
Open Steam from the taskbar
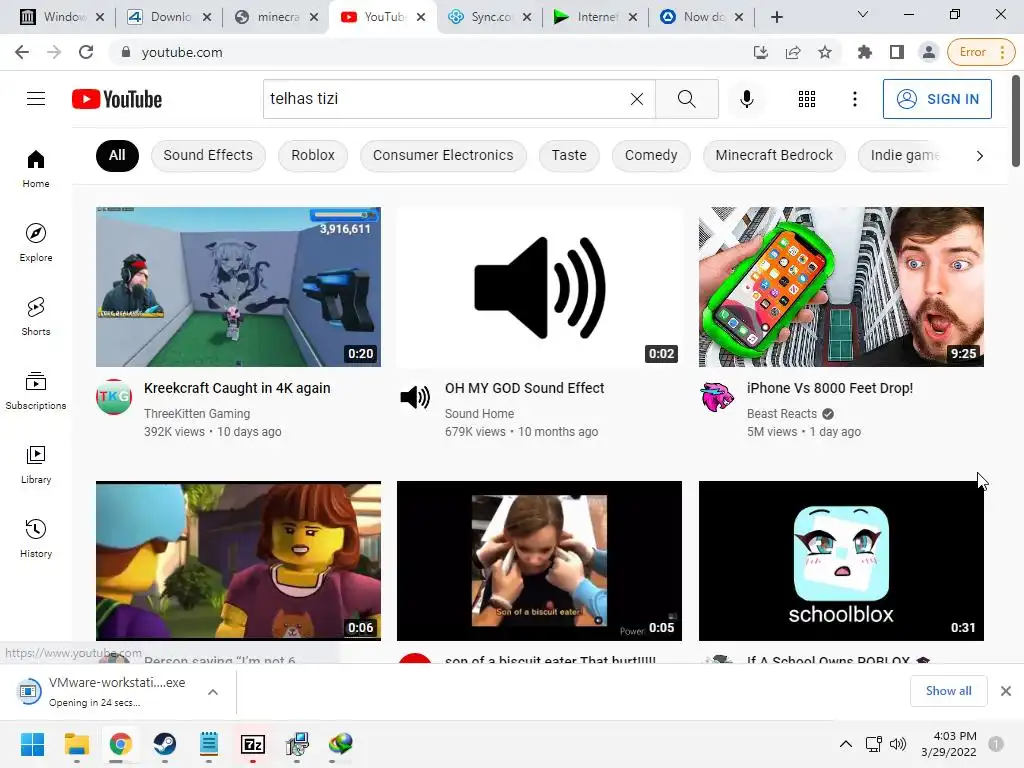tap(165, 744)
